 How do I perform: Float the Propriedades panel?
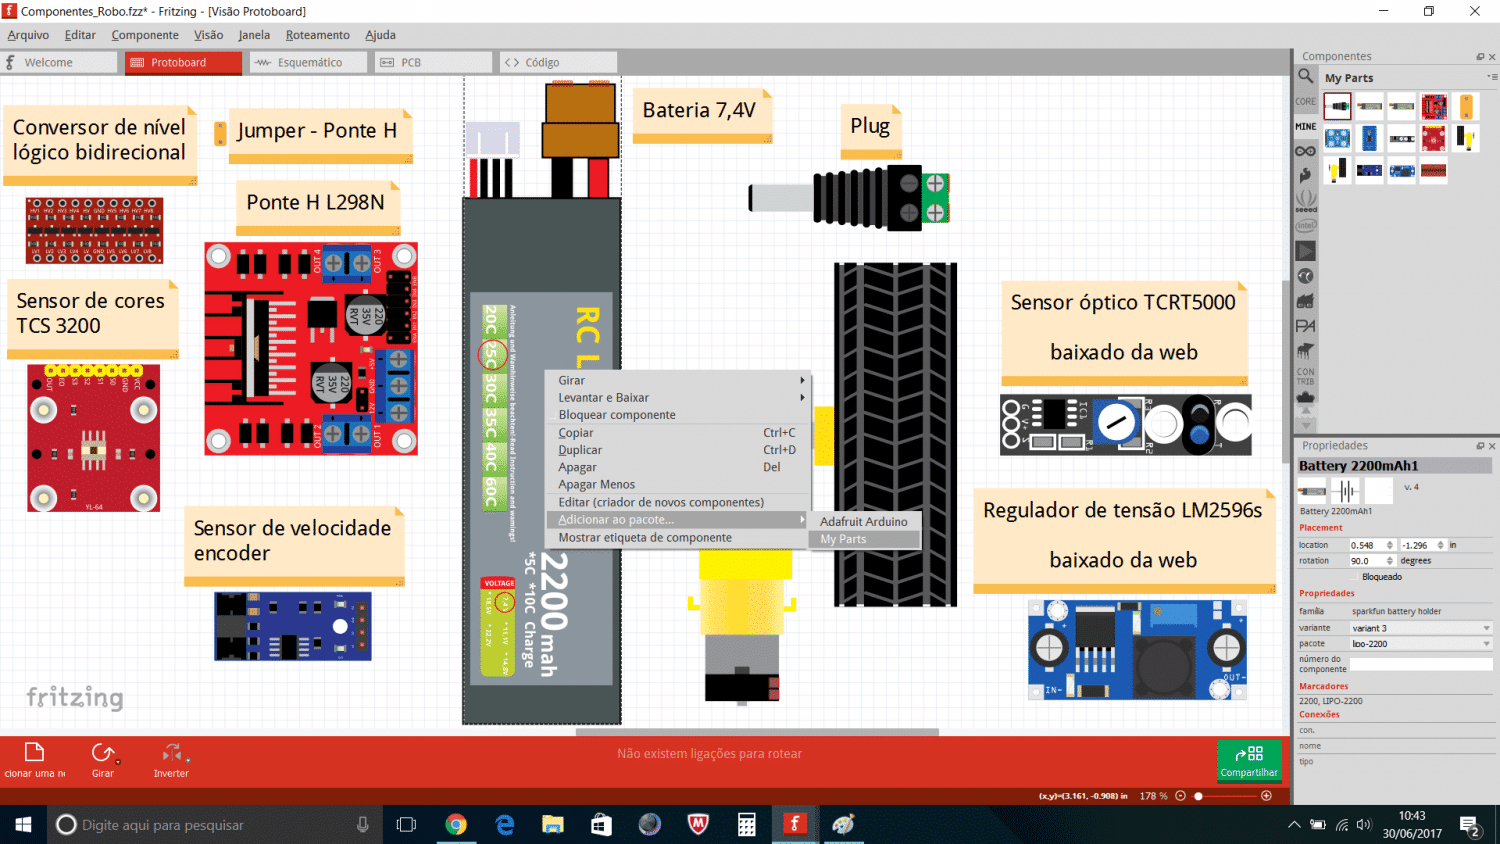[x=1480, y=446]
